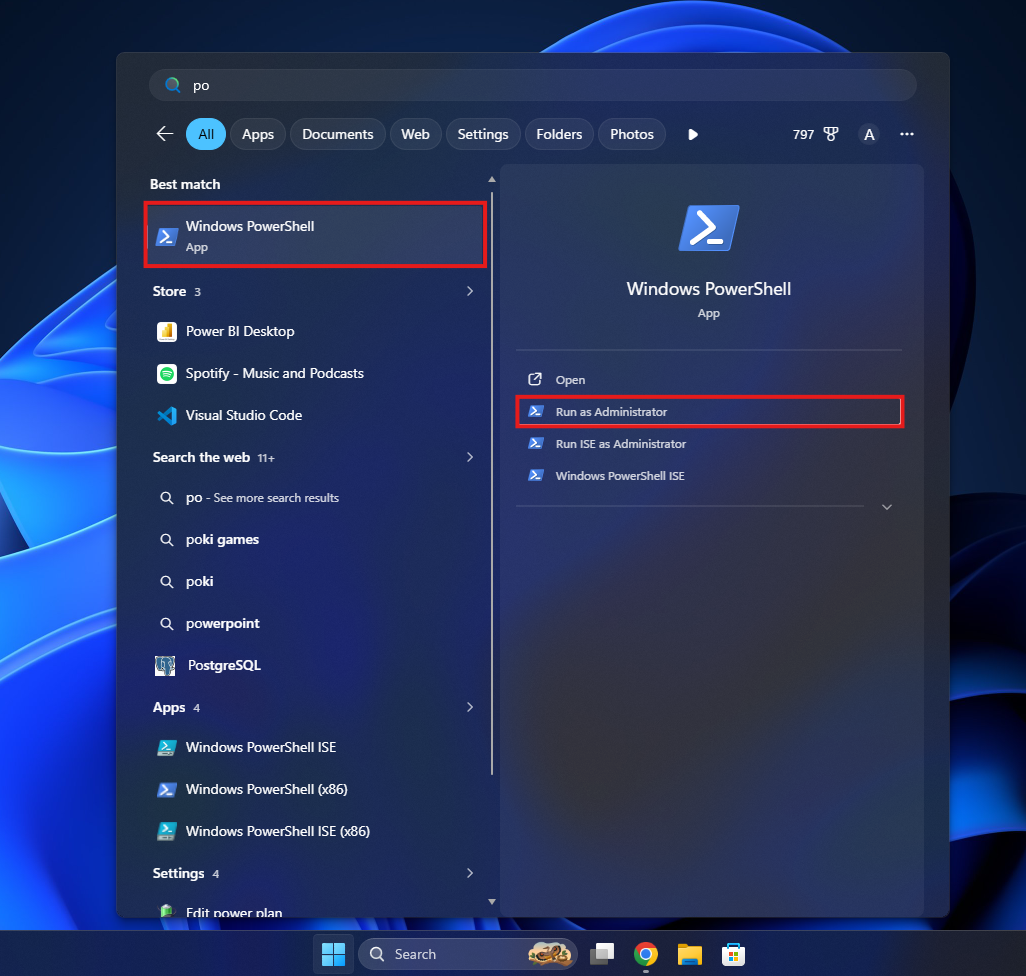1026x976 pixels.
Task: Open the three-dot options menu
Action: 906,133
